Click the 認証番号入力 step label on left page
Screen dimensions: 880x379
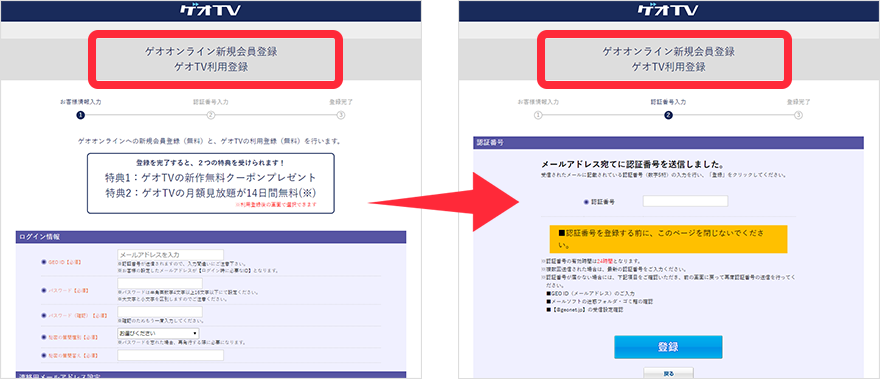pos(210,102)
